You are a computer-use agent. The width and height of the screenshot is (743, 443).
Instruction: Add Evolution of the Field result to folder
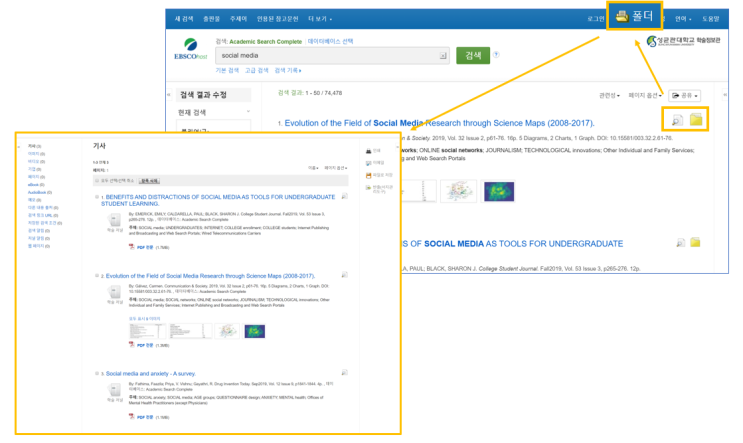tap(696, 119)
